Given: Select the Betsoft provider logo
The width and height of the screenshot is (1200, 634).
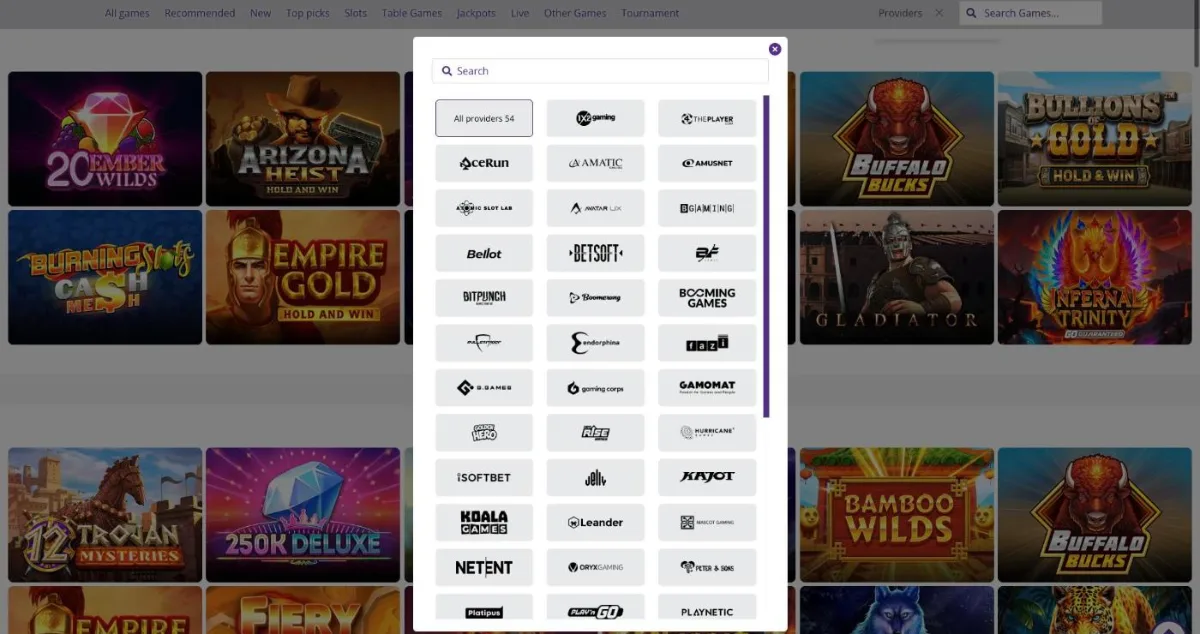Looking at the screenshot, I should click(596, 253).
